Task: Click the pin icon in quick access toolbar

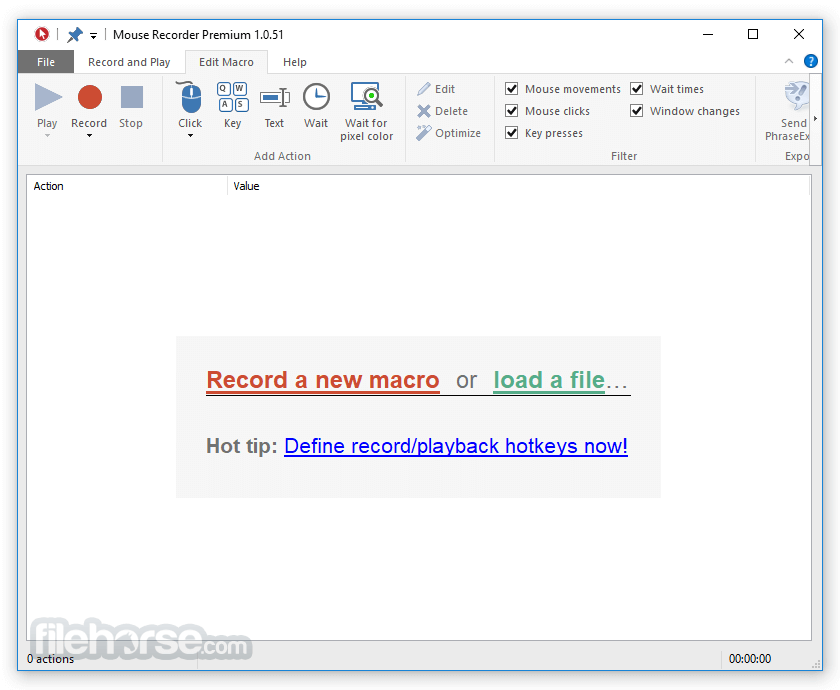Action: pyautogui.click(x=74, y=35)
